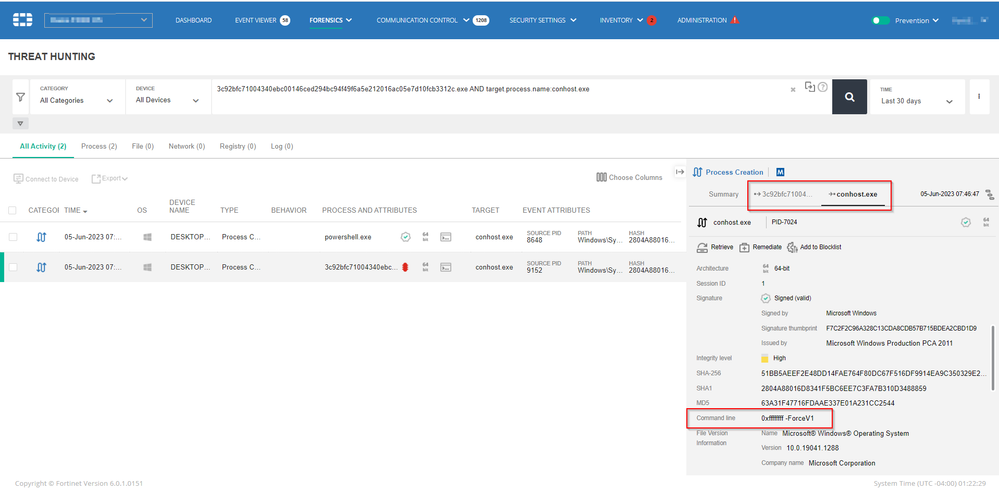The height and width of the screenshot is (488, 999).
Task: Open the query help question mark icon
Action: click(823, 87)
